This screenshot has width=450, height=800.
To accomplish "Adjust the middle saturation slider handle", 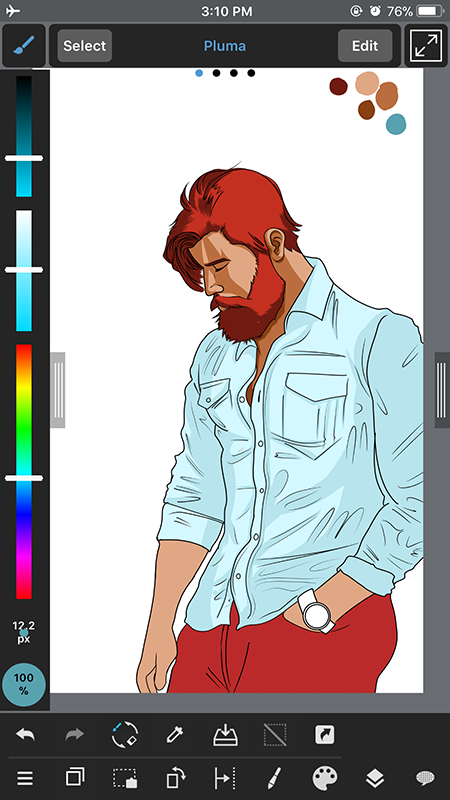I will pos(24,270).
